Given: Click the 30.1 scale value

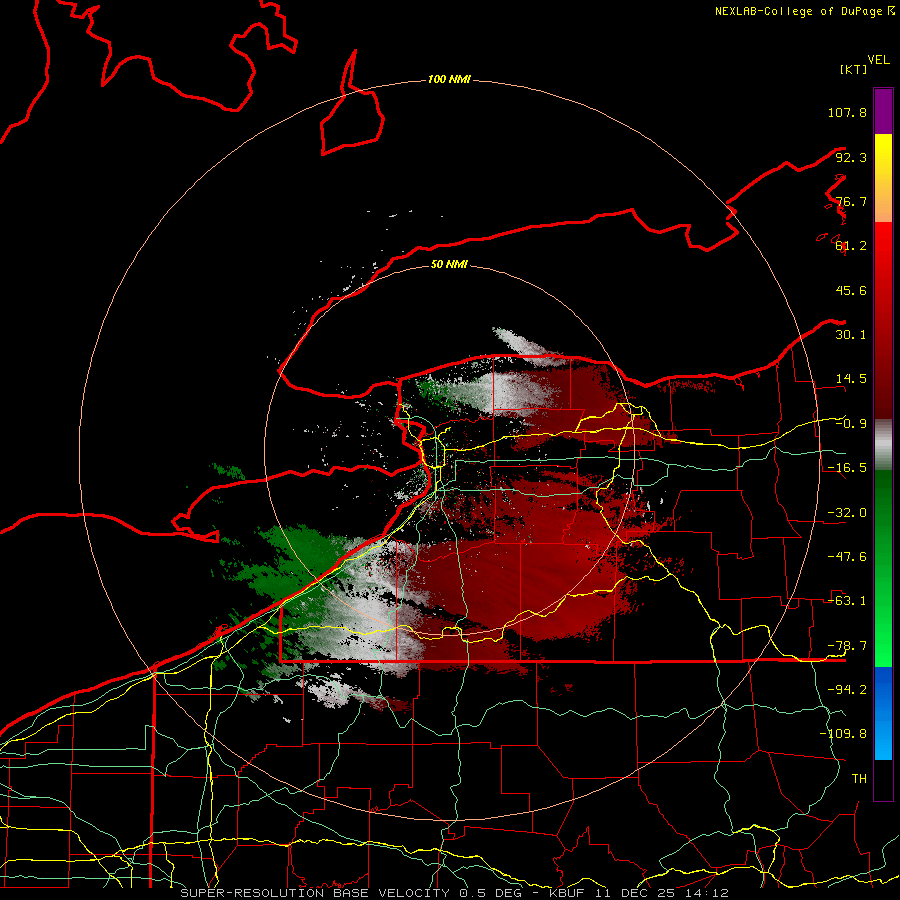Looking at the screenshot, I should tap(851, 335).
